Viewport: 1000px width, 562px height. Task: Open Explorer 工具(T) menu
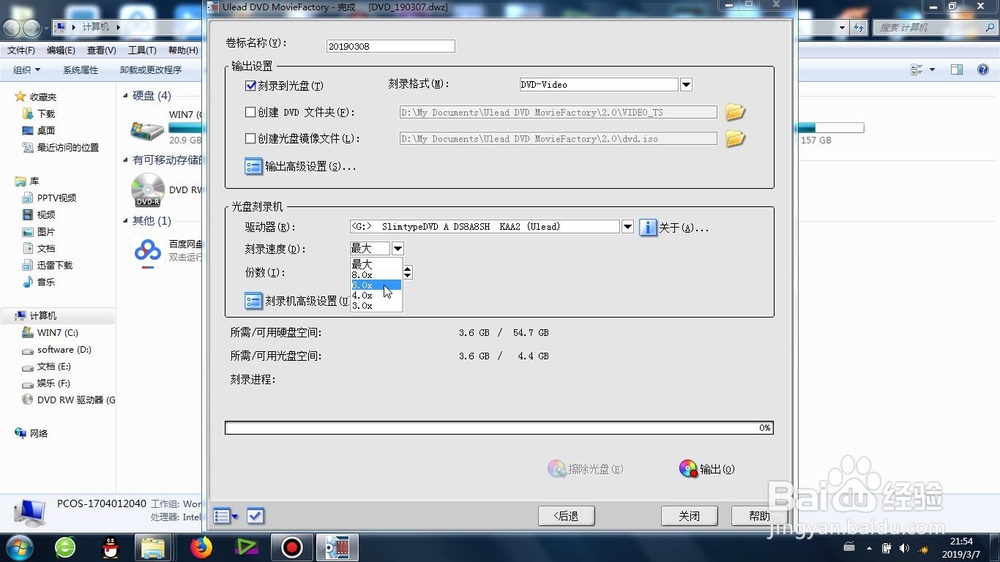(142, 50)
